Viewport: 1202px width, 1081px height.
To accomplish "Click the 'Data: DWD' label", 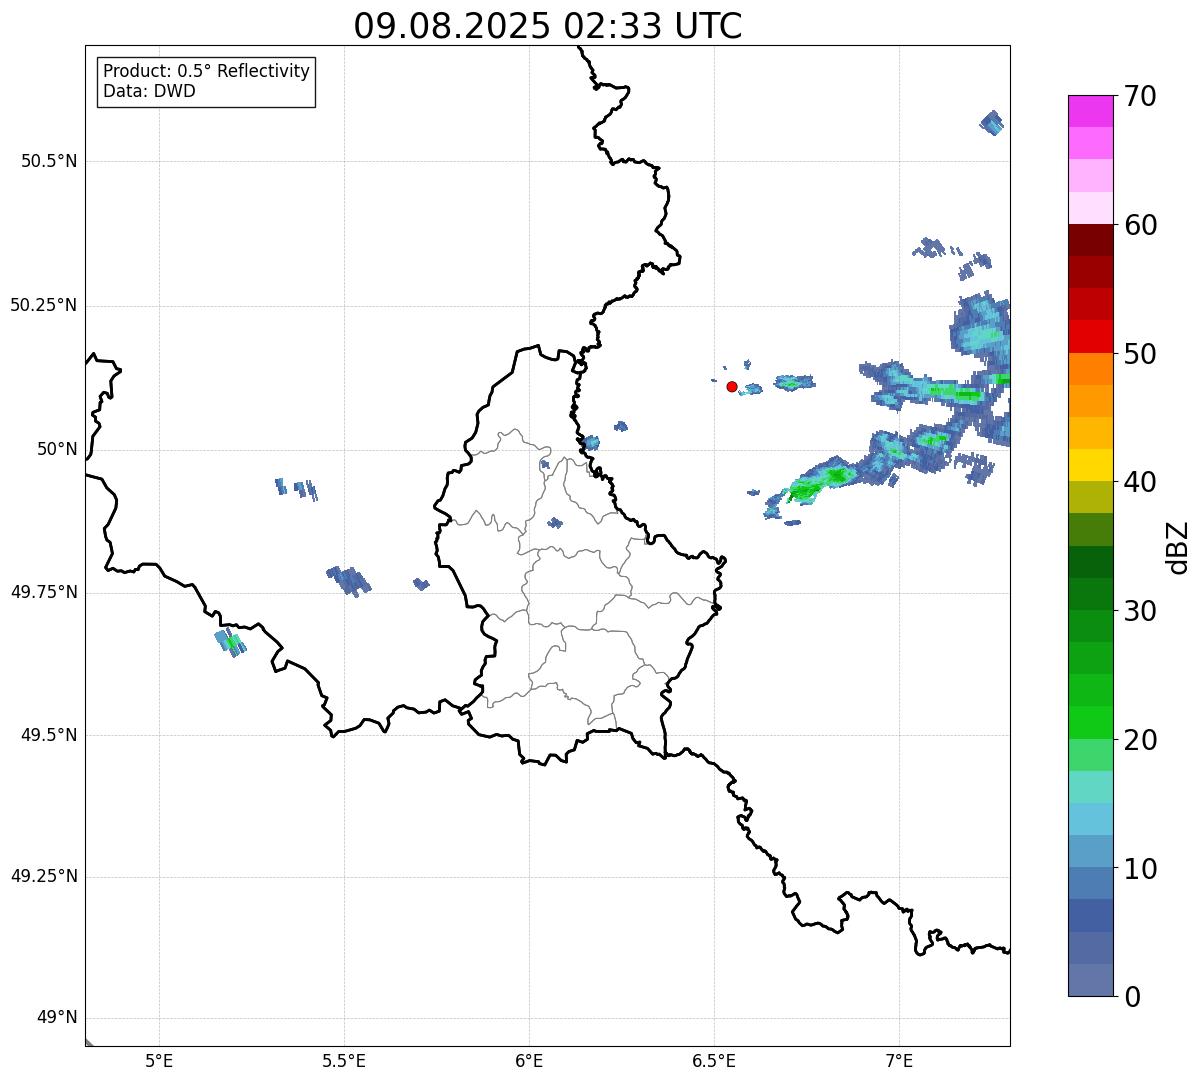I will point(149,91).
